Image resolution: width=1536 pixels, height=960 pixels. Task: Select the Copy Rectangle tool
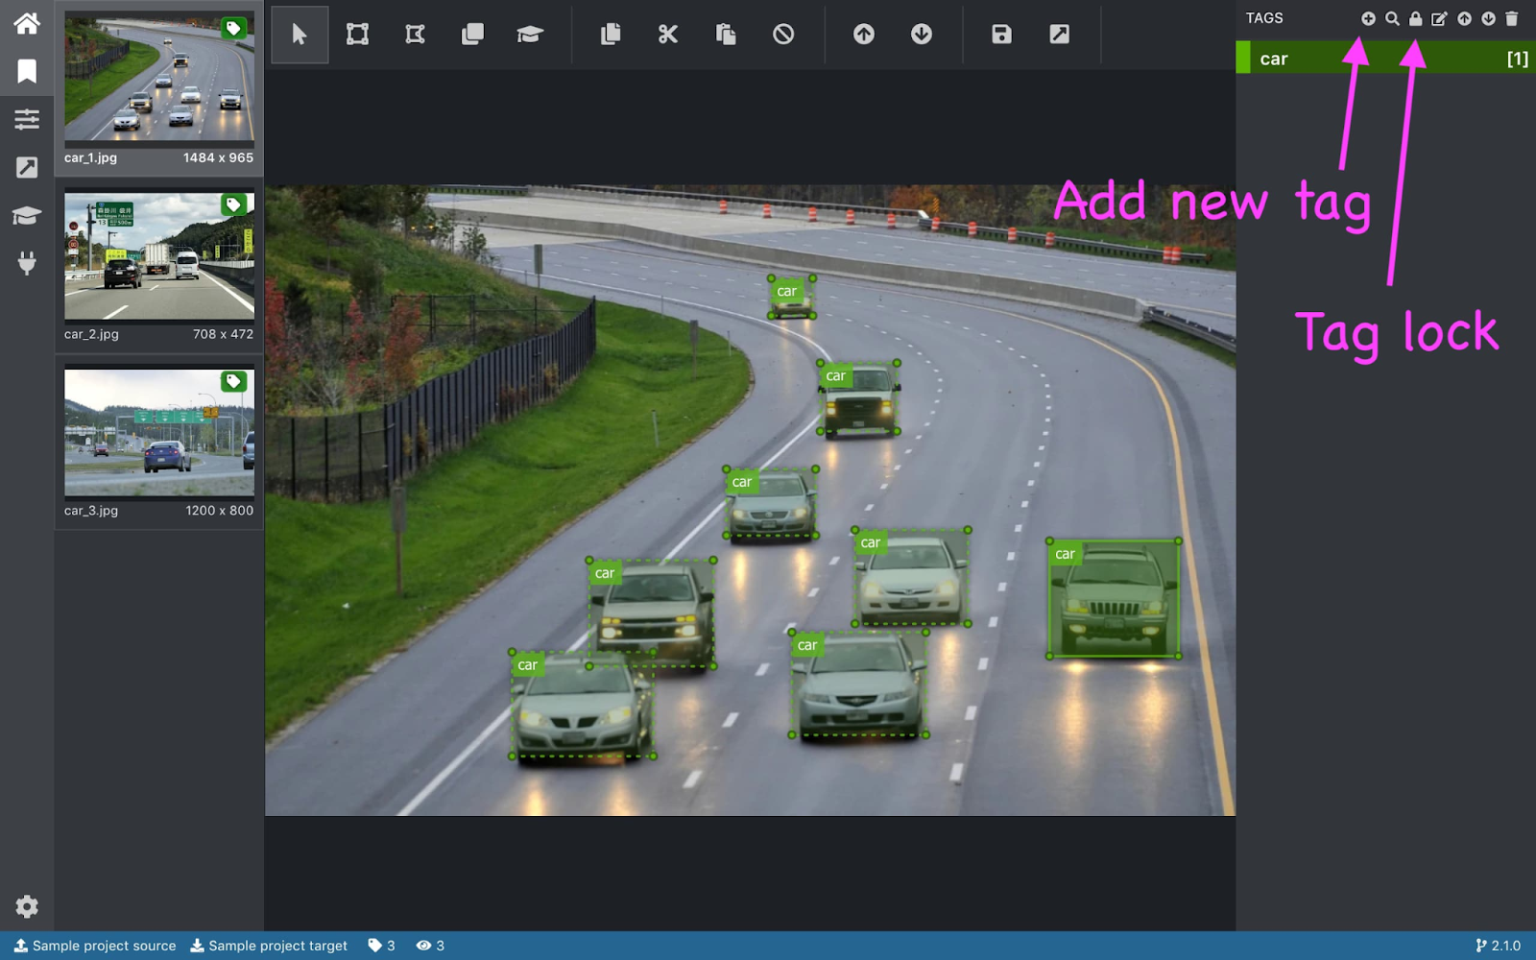coord(472,34)
